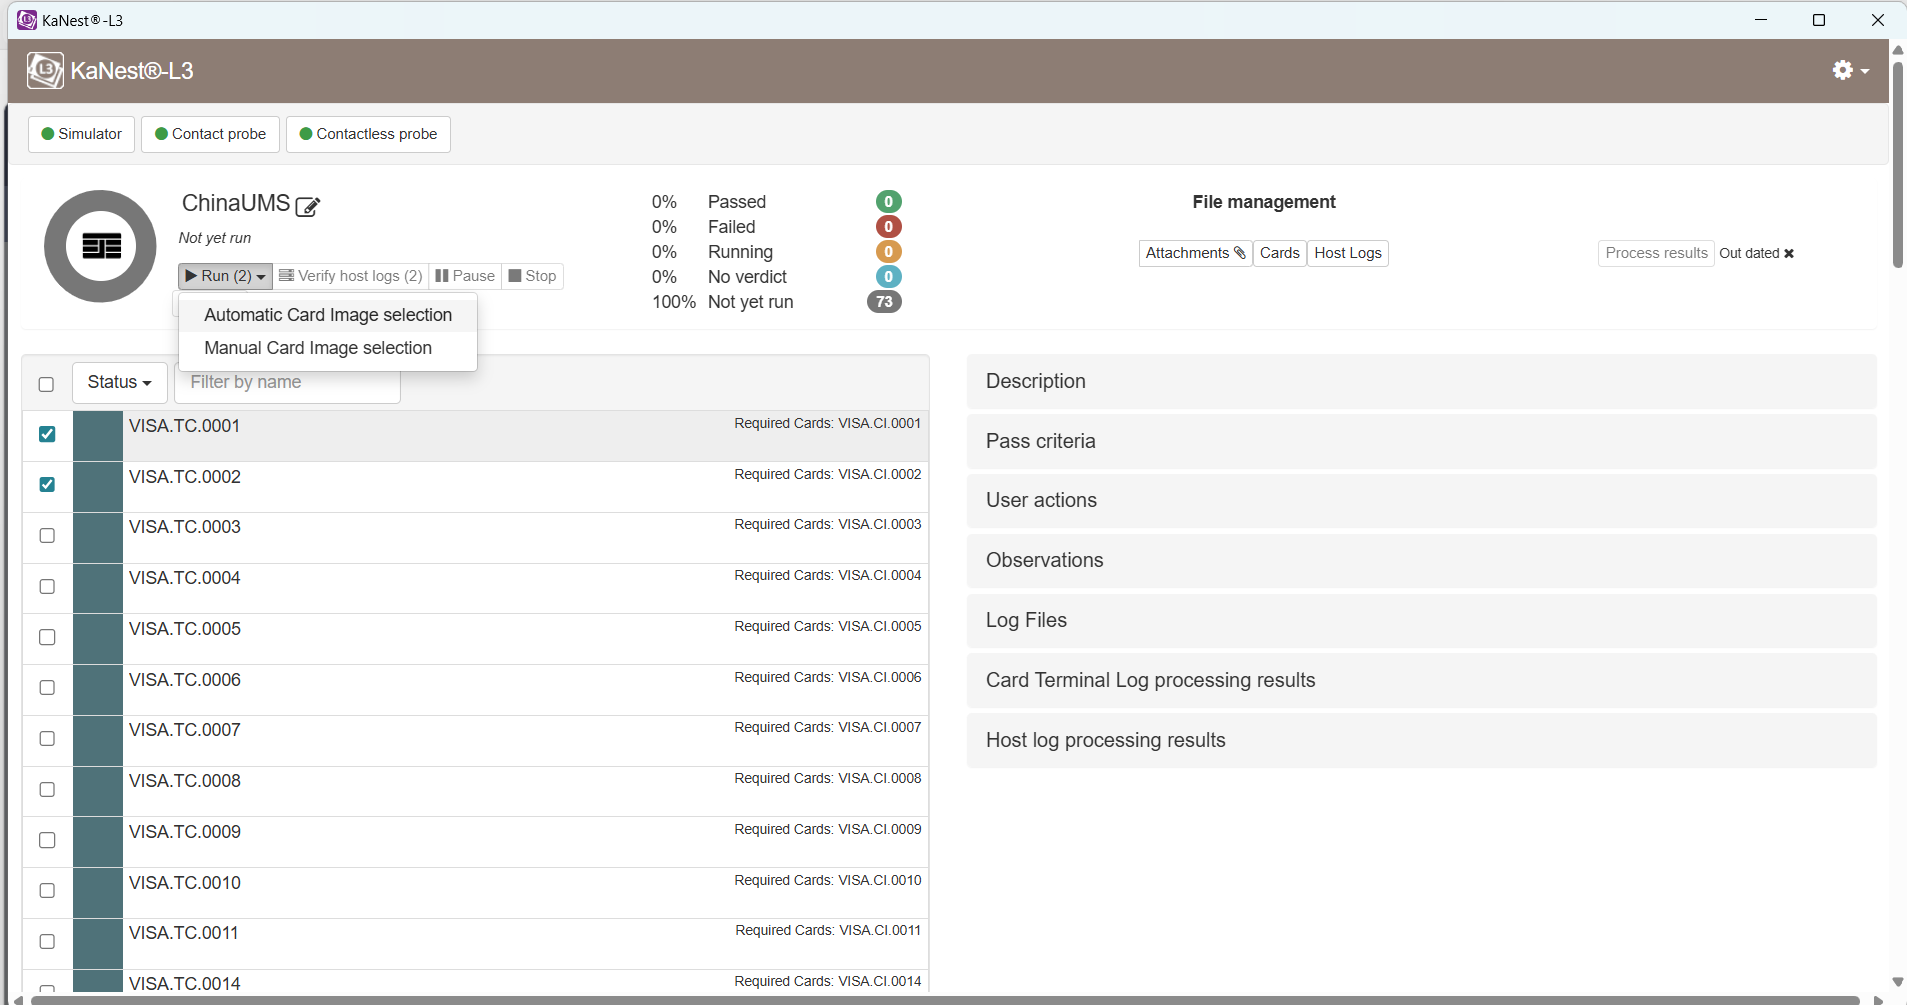Screen dimensions: 1907x1005
Task: Check the VISA.TC.0010 checkbox
Action: tap(47, 890)
